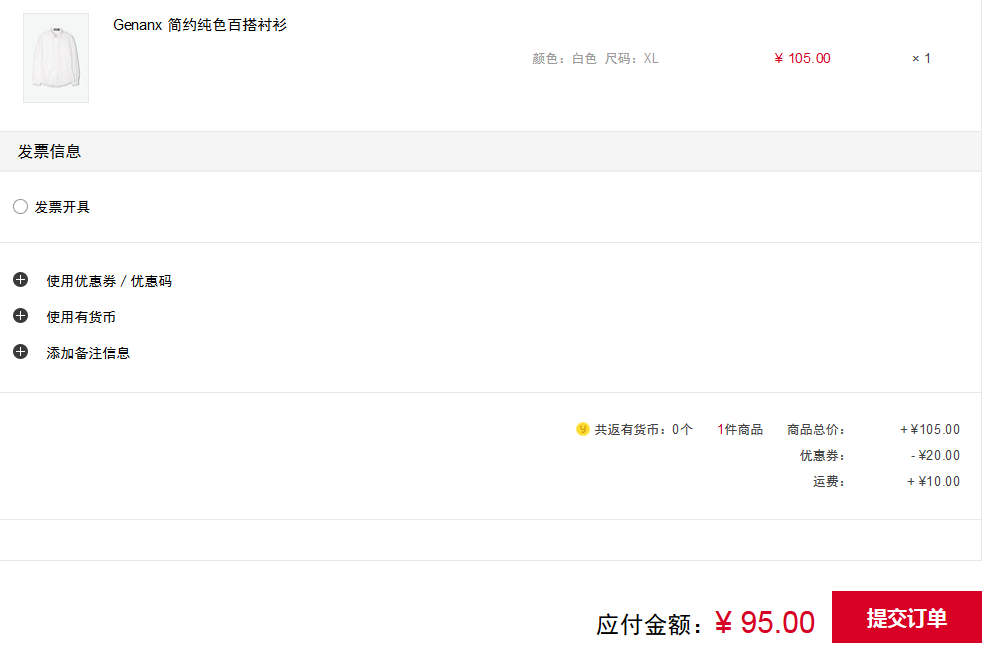This screenshot has height=649, width=985.
Task: Click the 优惠券 -¥20.00 discount amount
Action: 935,455
